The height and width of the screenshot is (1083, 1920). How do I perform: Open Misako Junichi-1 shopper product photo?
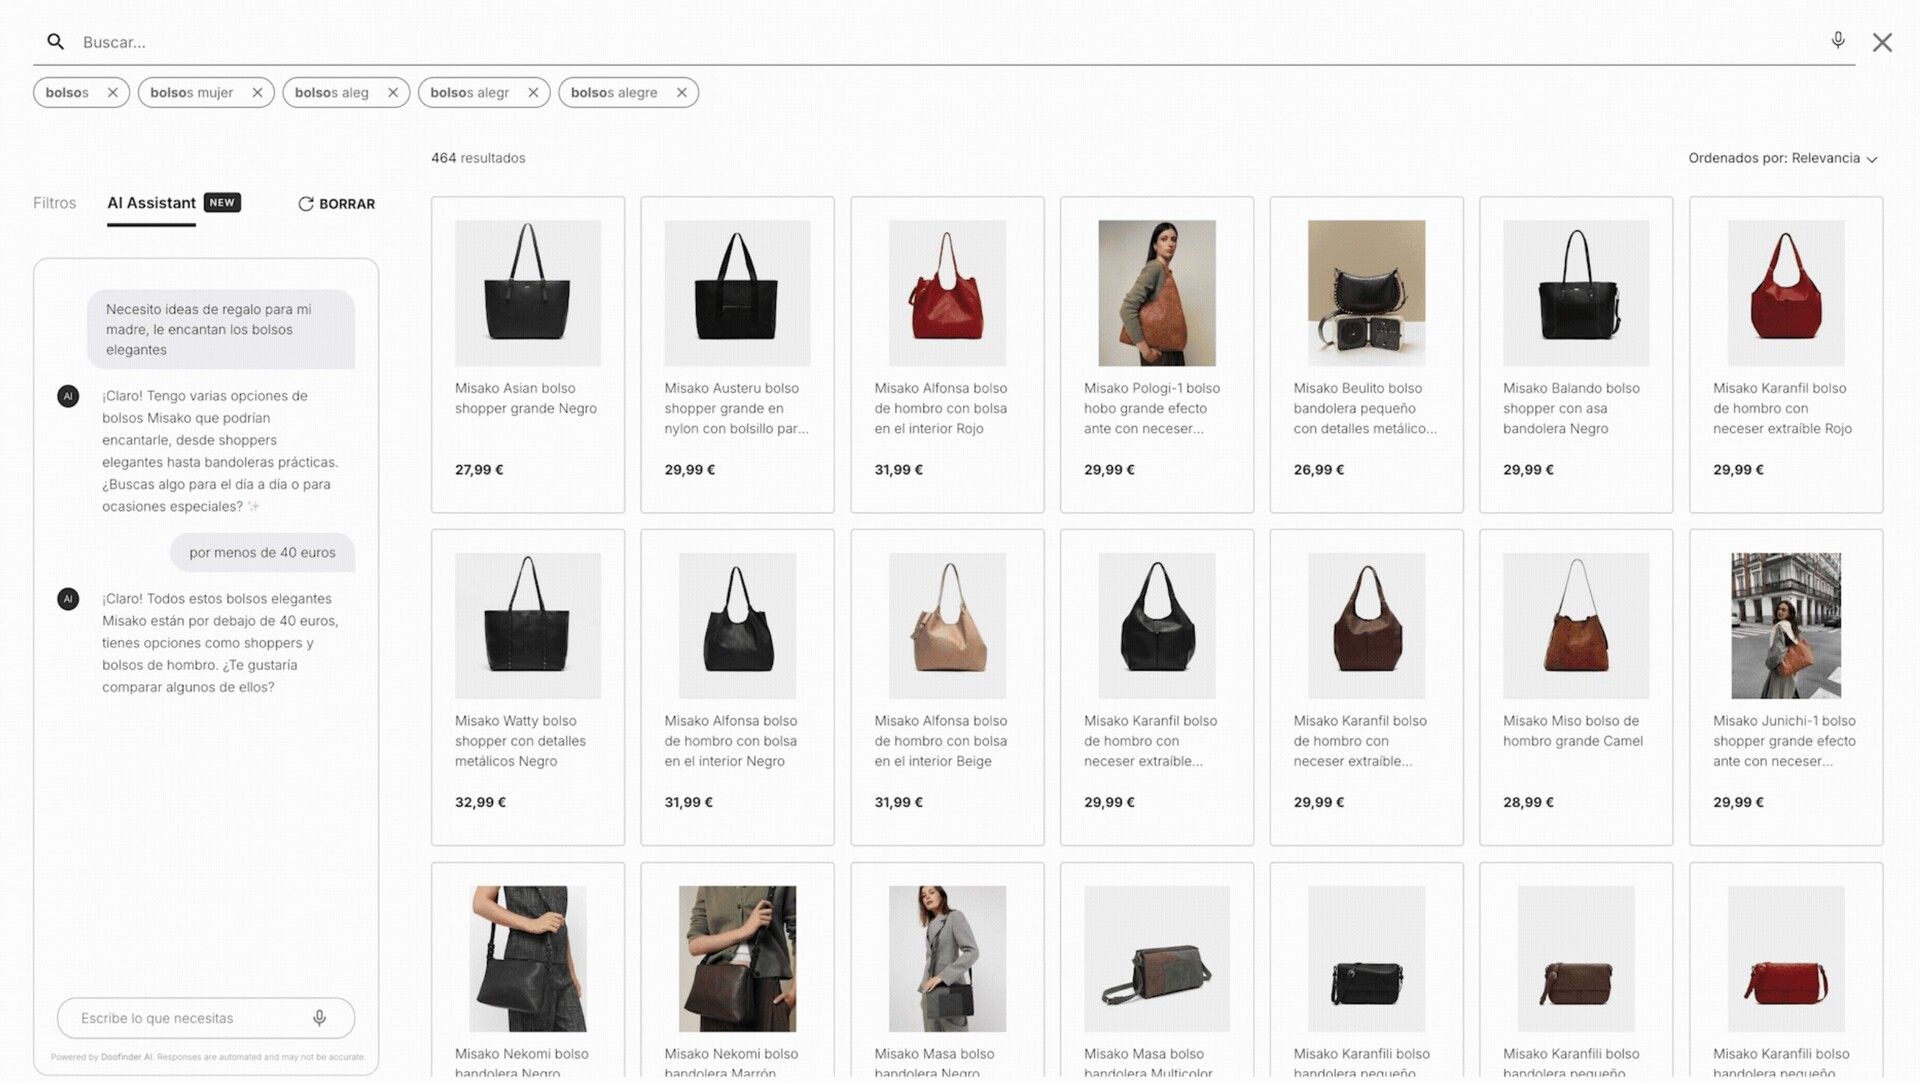point(1785,626)
